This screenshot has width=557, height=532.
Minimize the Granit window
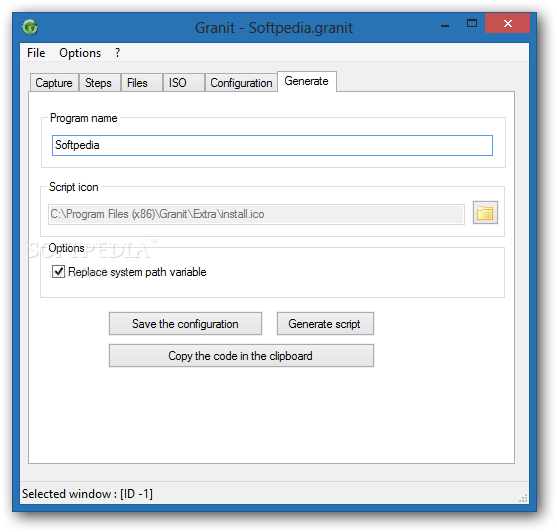pos(445,25)
